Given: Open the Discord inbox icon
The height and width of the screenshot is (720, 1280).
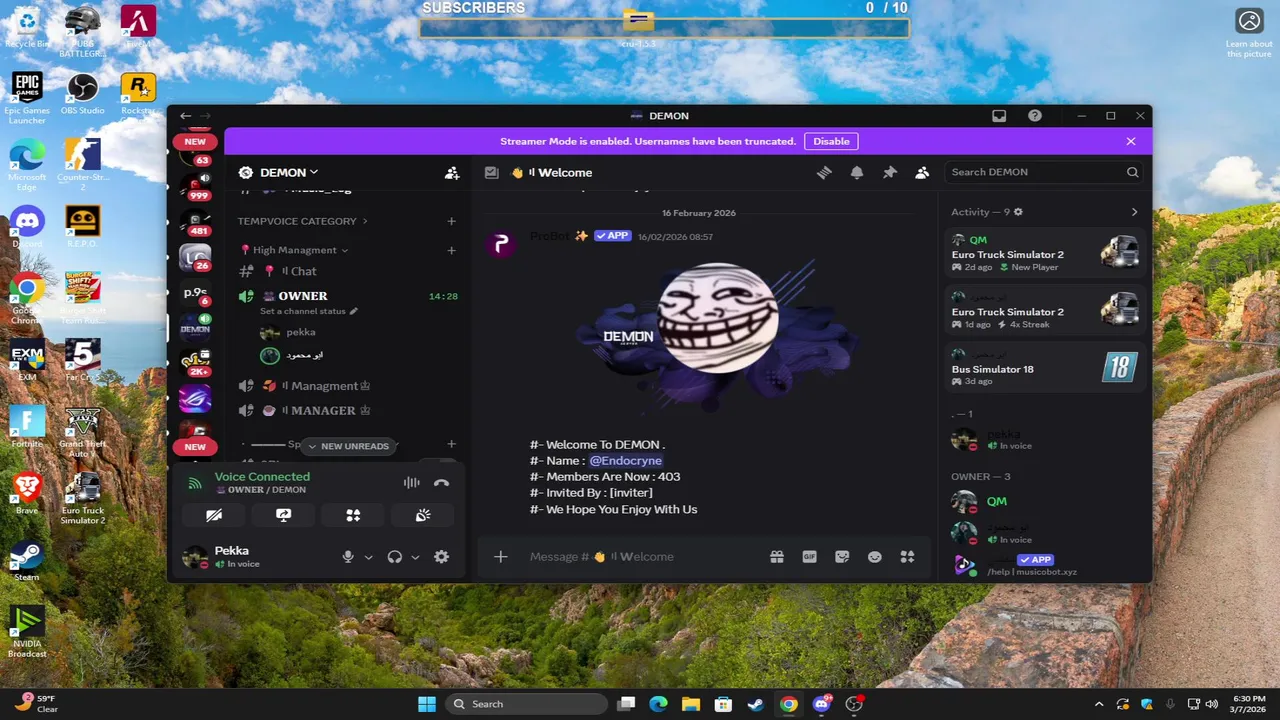Looking at the screenshot, I should point(999,116).
